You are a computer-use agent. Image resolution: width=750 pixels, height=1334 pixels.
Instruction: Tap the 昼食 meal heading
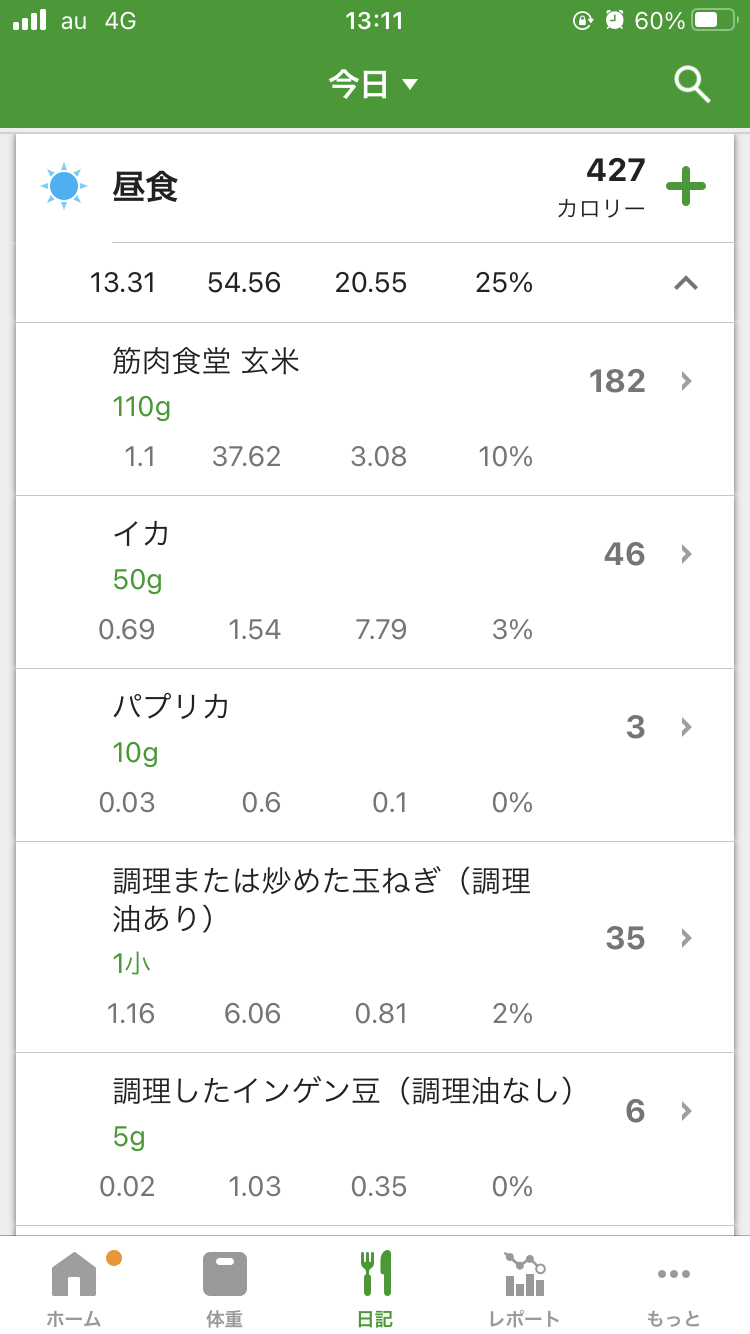click(146, 187)
